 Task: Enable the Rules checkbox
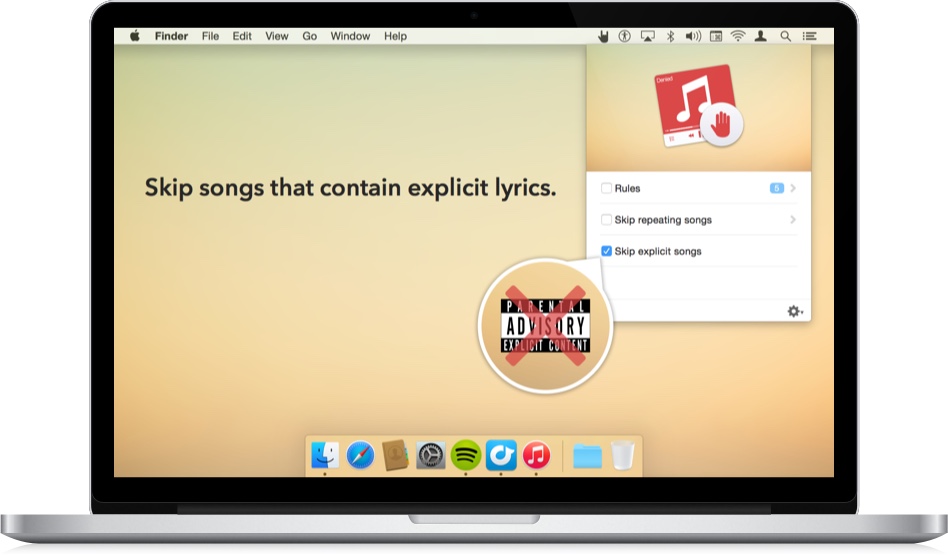coord(606,188)
